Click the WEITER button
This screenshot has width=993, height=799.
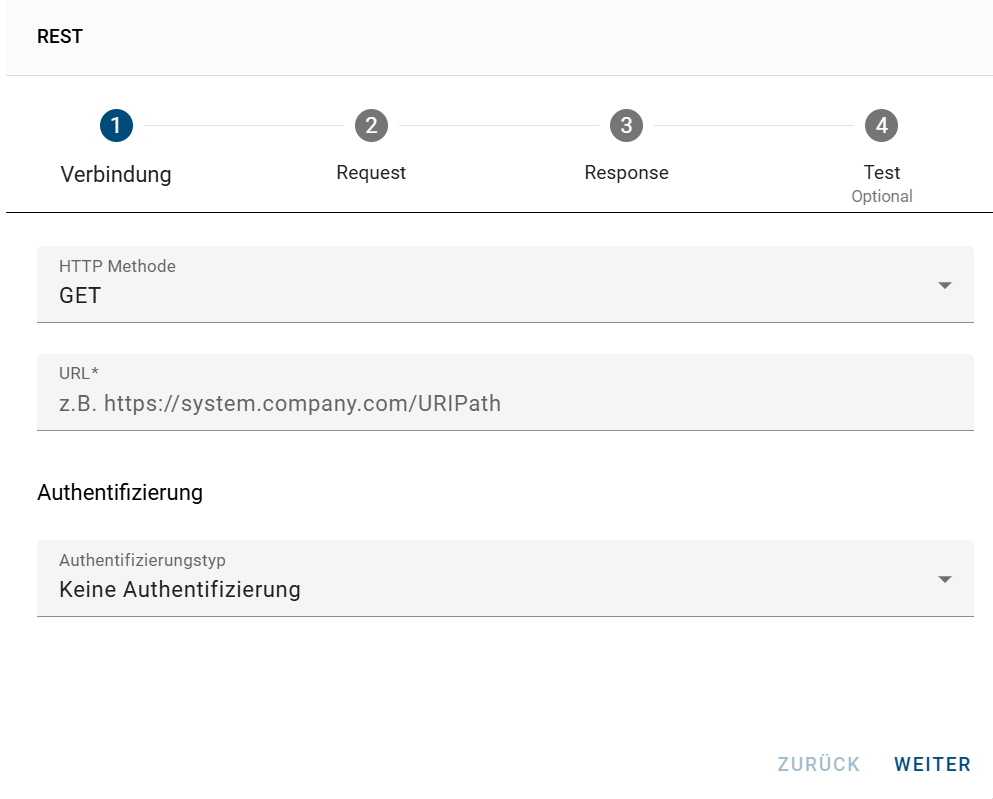931,763
